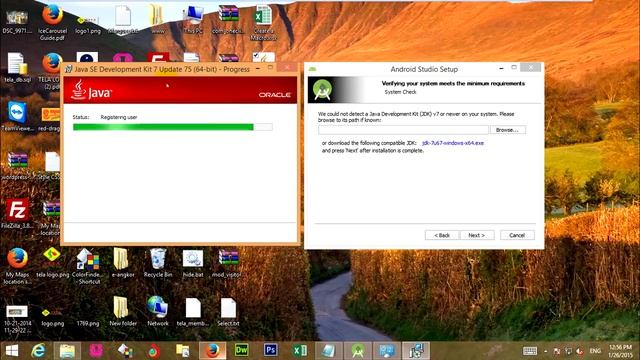This screenshot has width=640, height=360.
Task: Click Next in Android Studio Setup
Action: click(x=477, y=235)
